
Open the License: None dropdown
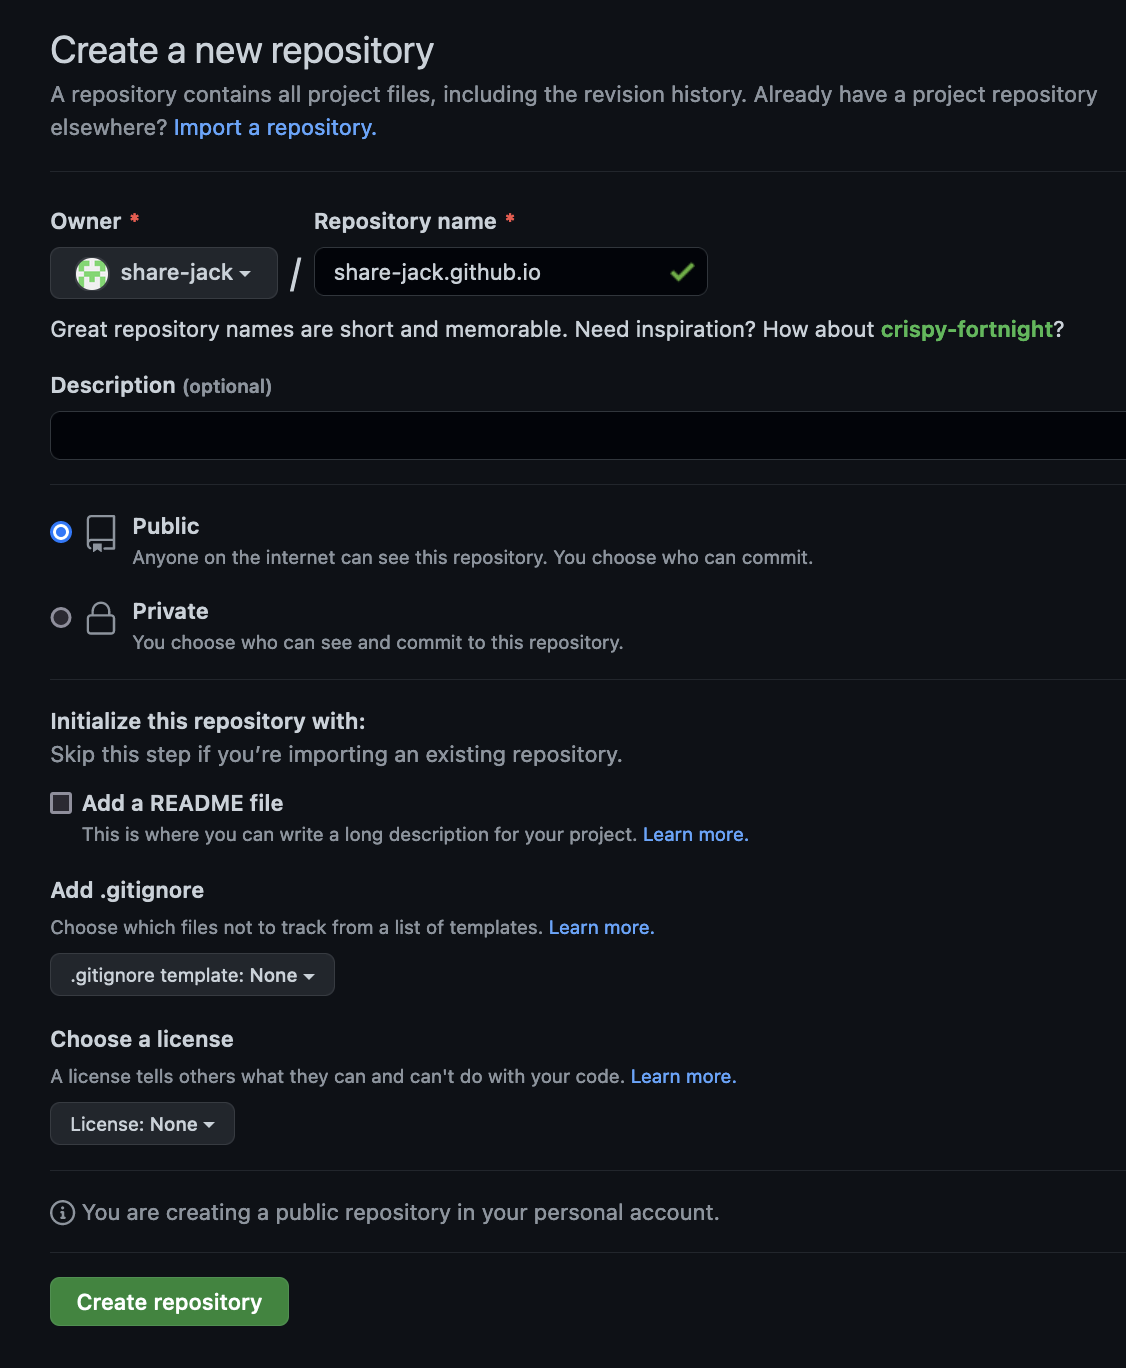point(142,1124)
